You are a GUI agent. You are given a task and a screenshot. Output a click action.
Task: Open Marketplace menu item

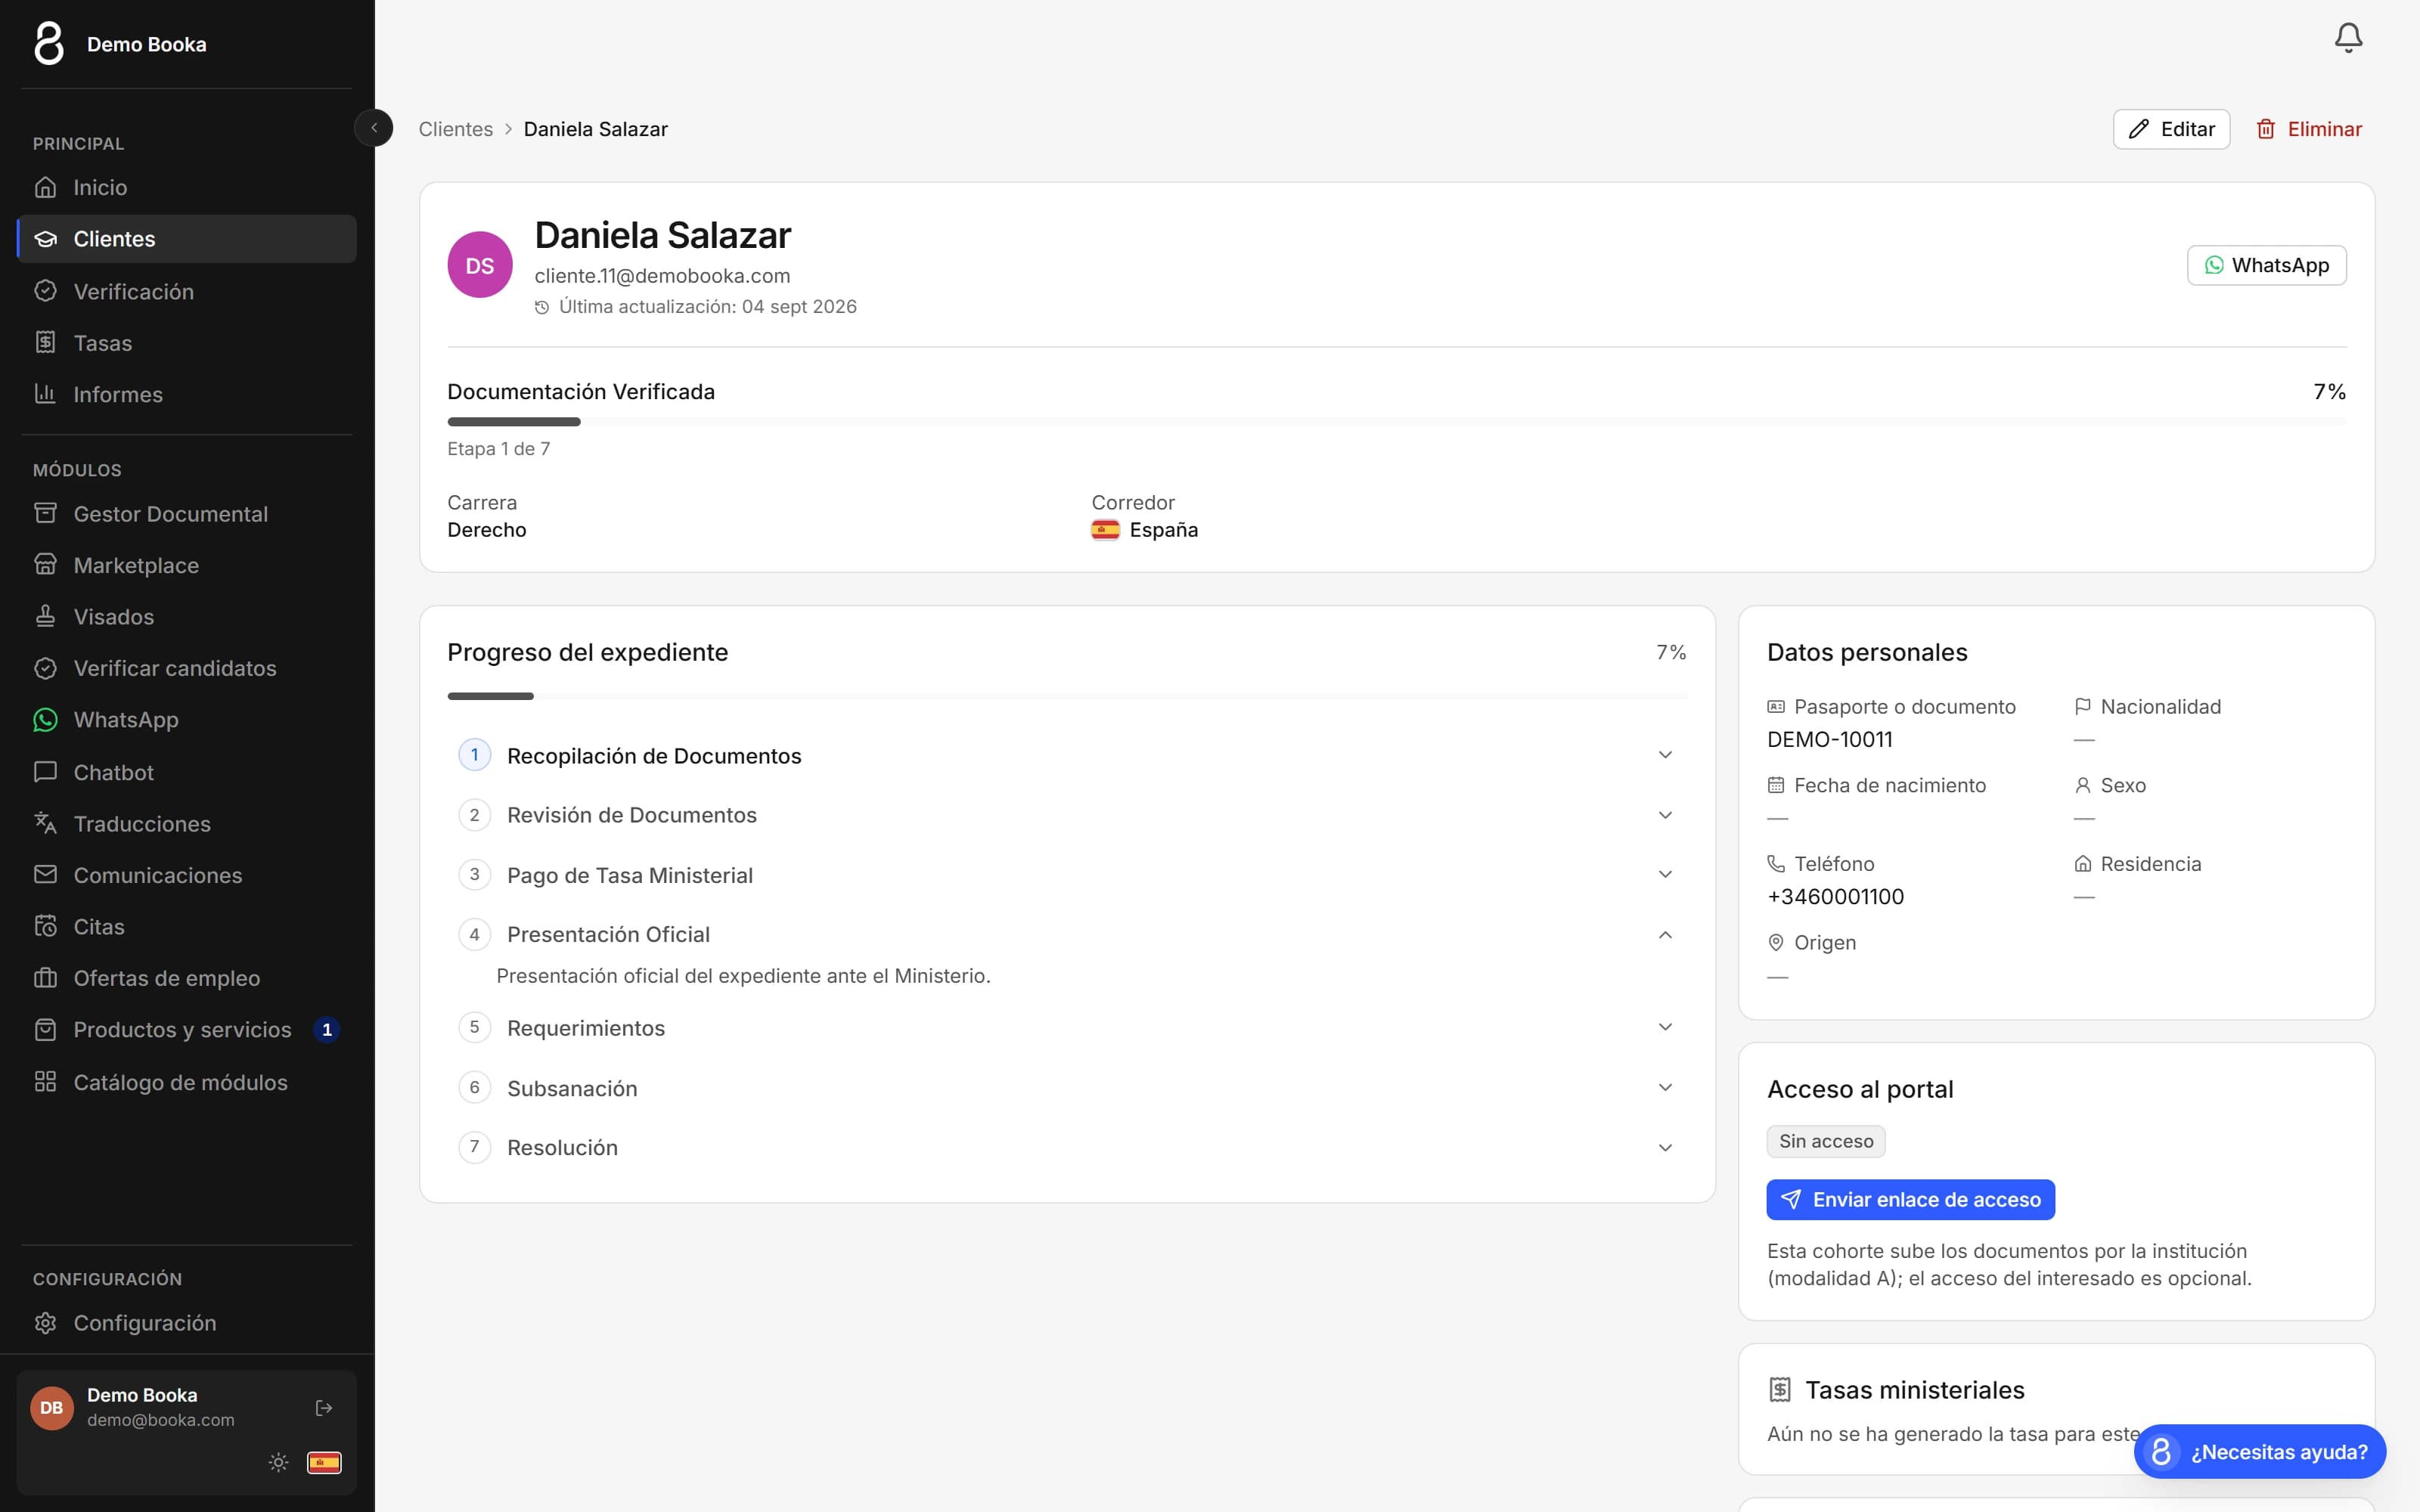point(187,565)
